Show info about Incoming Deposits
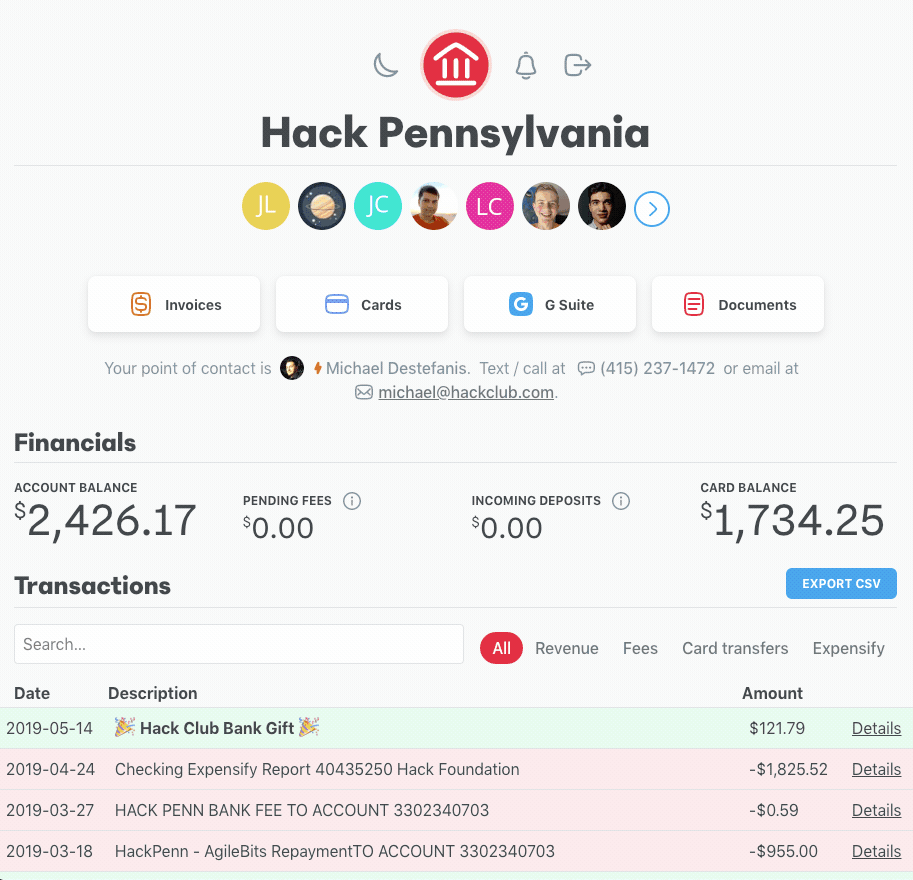Image resolution: width=913 pixels, height=880 pixels. pos(621,501)
